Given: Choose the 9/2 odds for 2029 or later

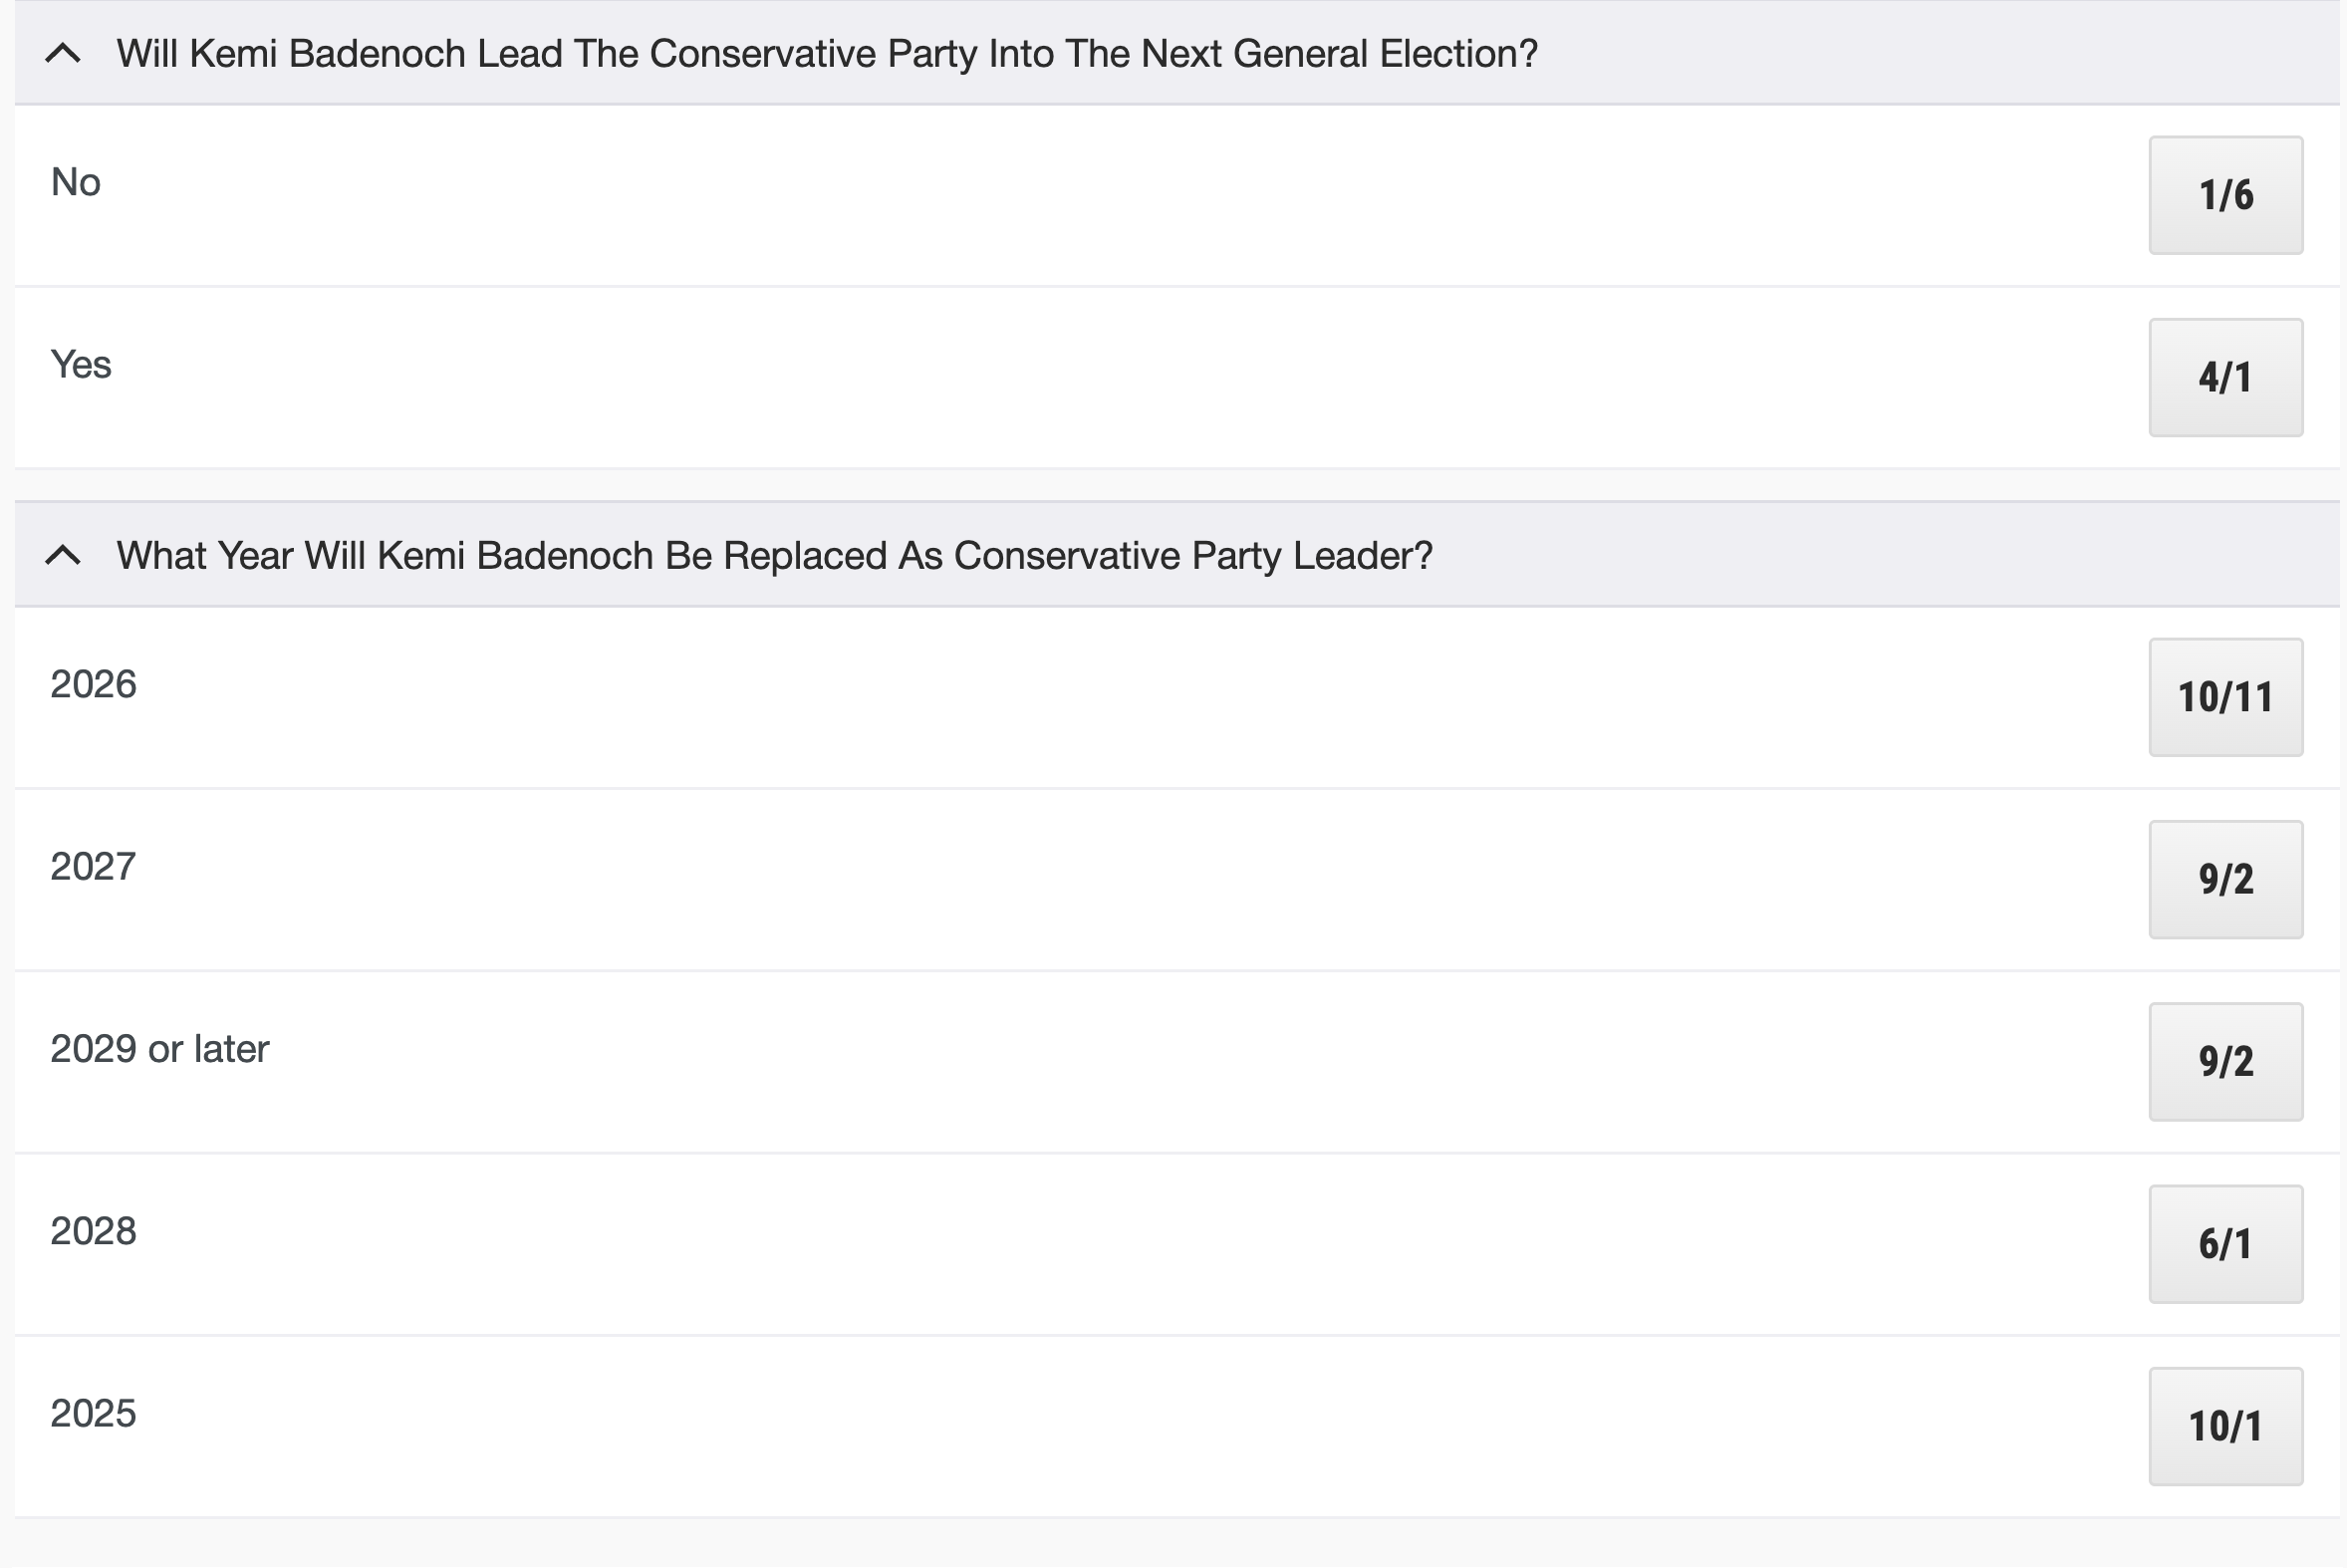Looking at the screenshot, I should coord(2225,1061).
